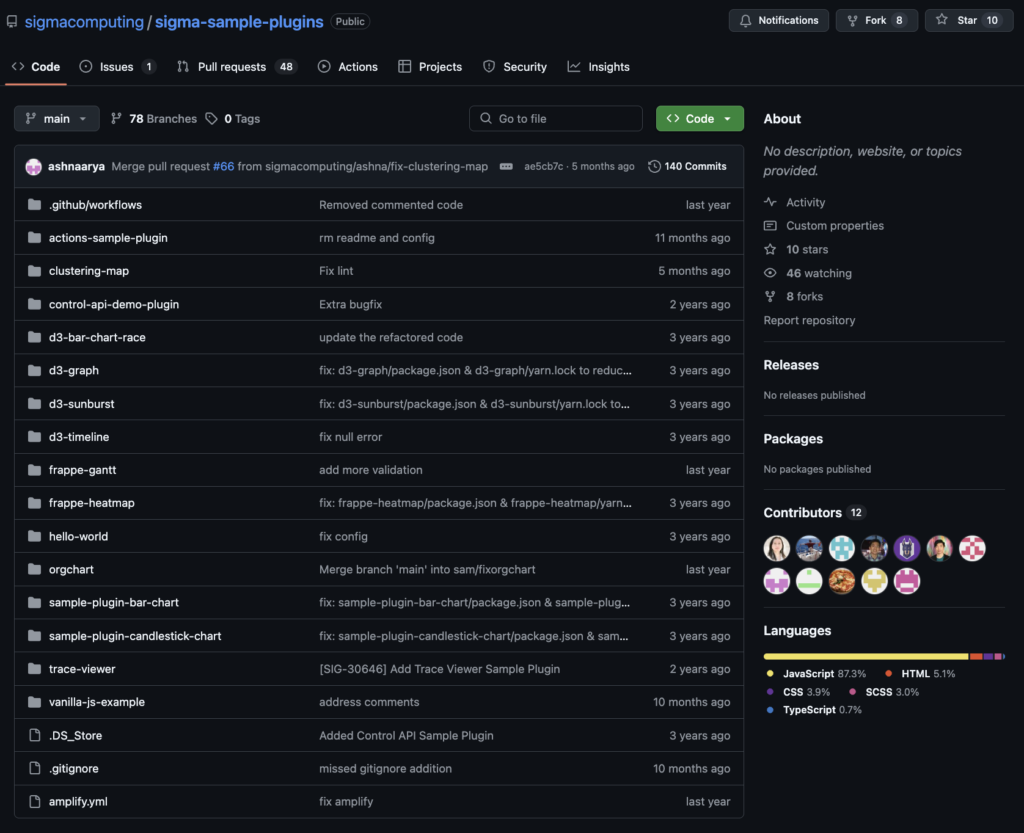
Task: Click the frappe-heatmap folder icon
Action: pos(35,503)
